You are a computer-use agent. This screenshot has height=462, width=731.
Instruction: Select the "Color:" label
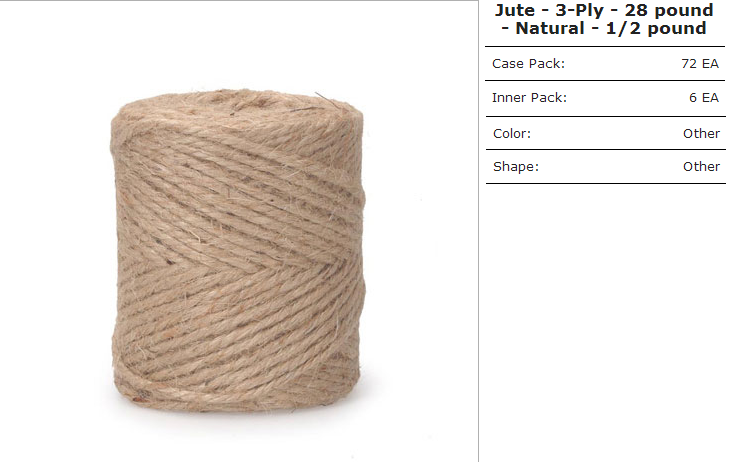tap(512, 134)
